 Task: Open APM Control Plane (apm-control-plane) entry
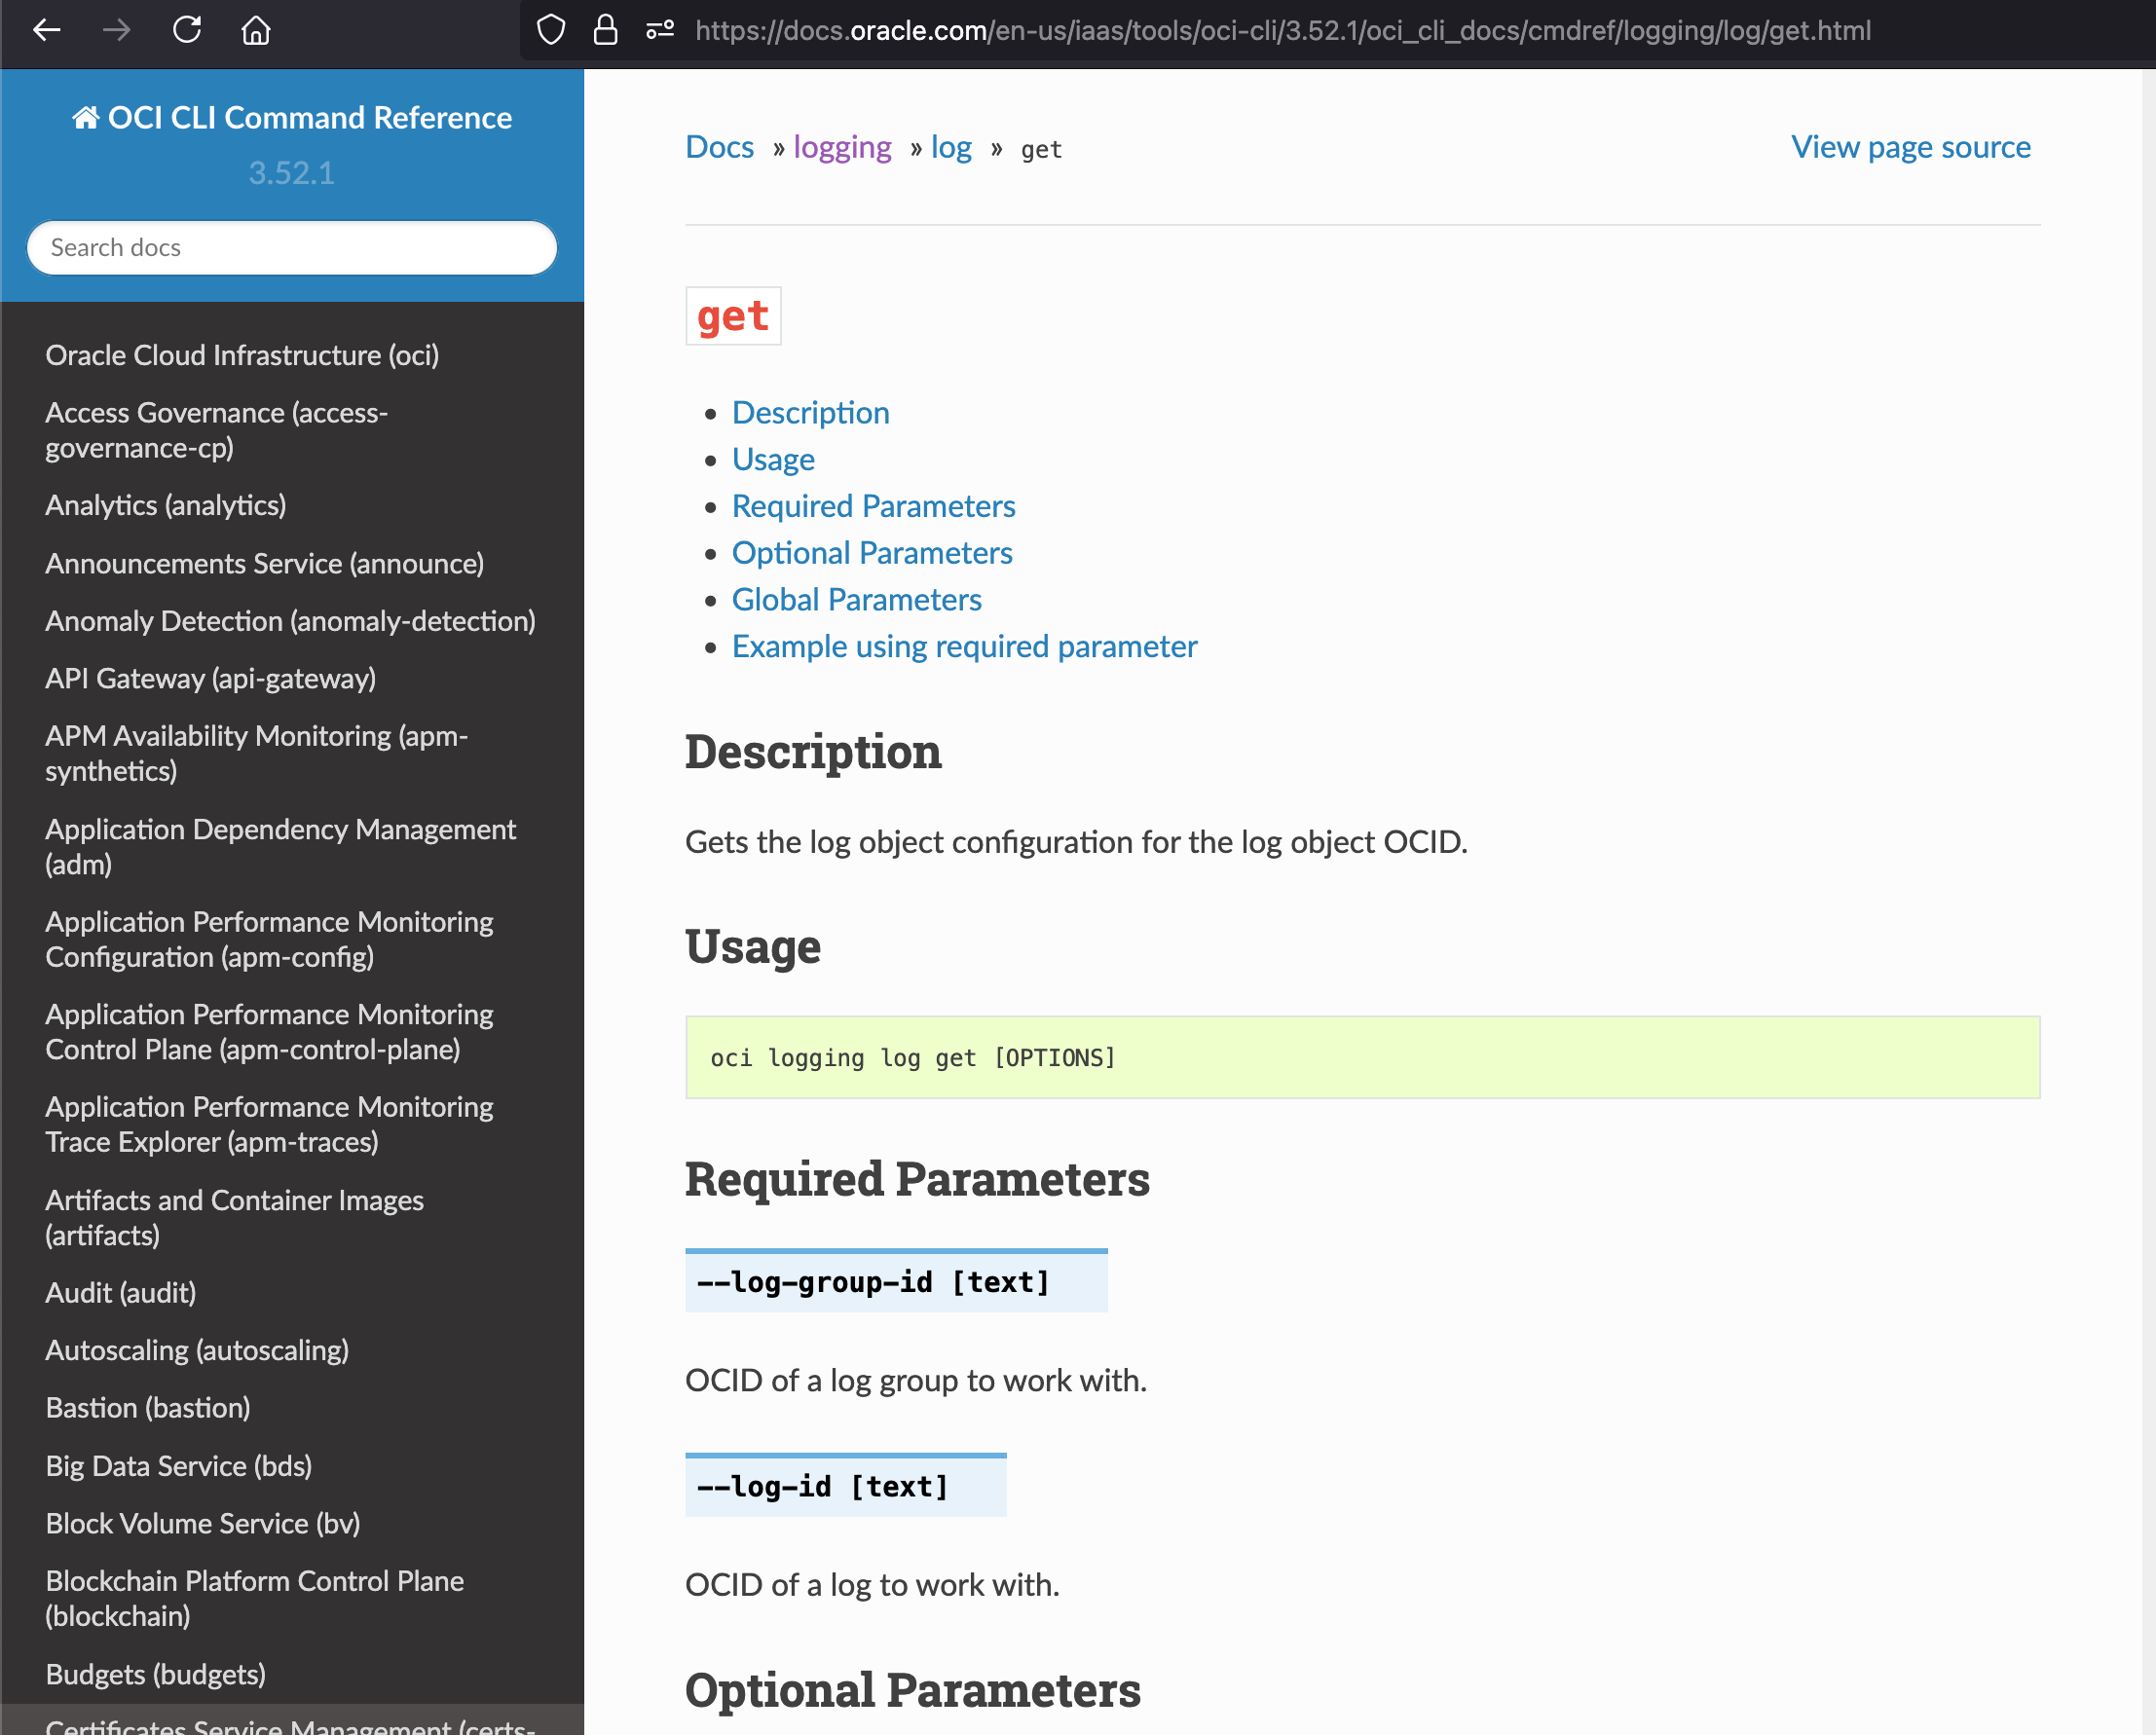point(270,1031)
